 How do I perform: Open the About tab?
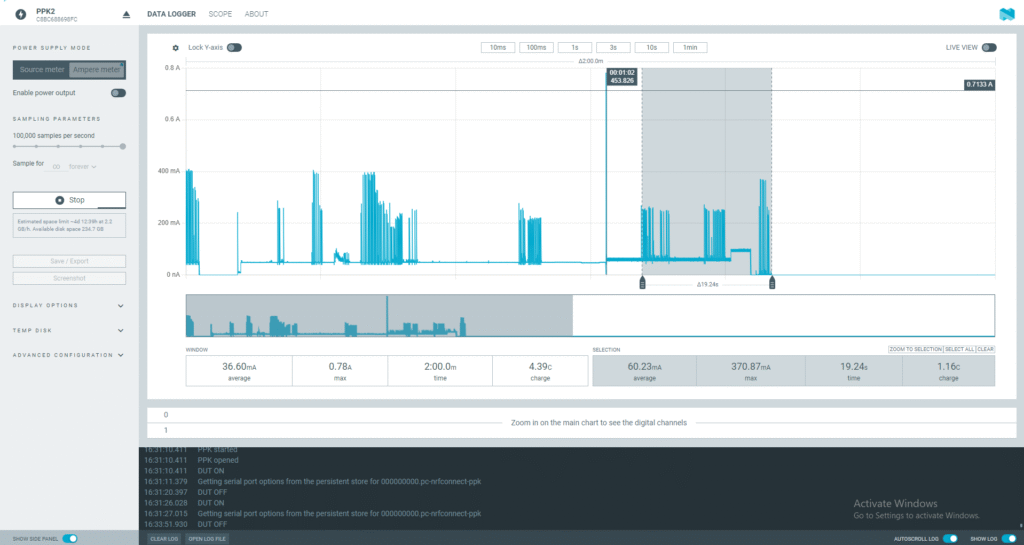point(256,15)
